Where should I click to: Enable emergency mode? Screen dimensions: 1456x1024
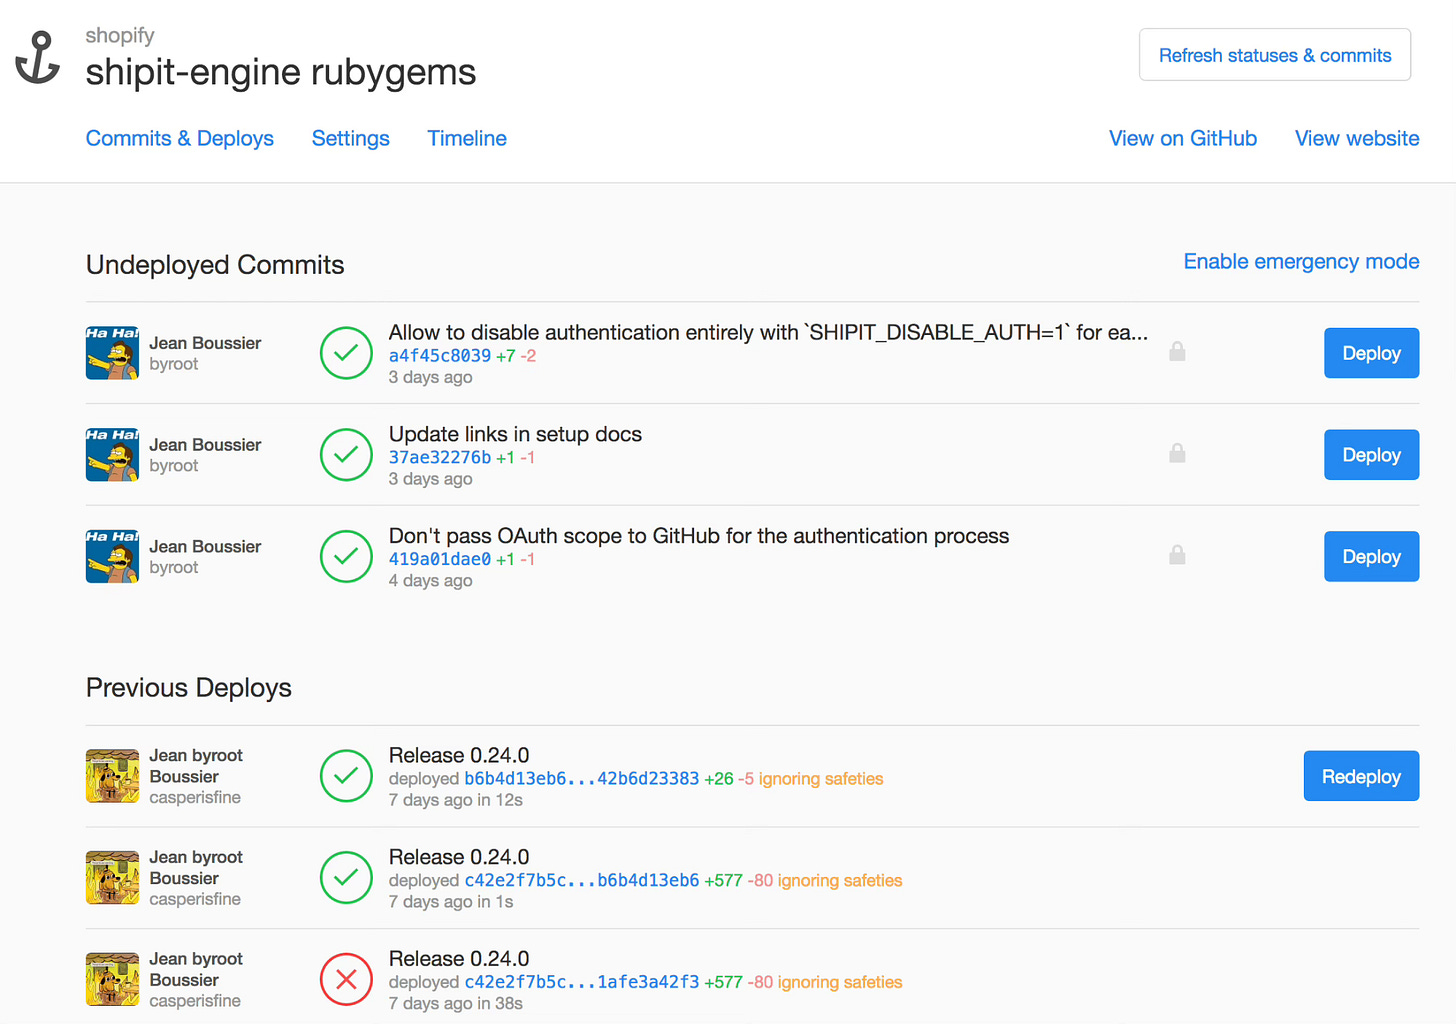pos(1301,261)
